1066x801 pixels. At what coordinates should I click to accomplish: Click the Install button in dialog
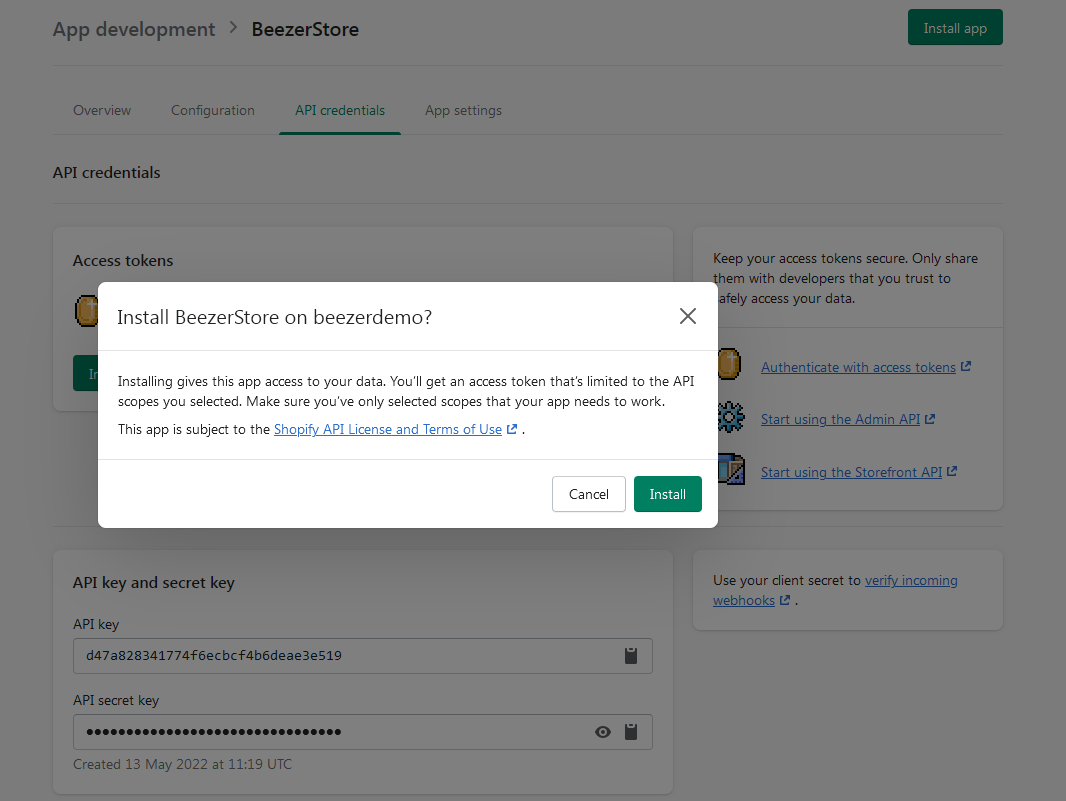(667, 494)
